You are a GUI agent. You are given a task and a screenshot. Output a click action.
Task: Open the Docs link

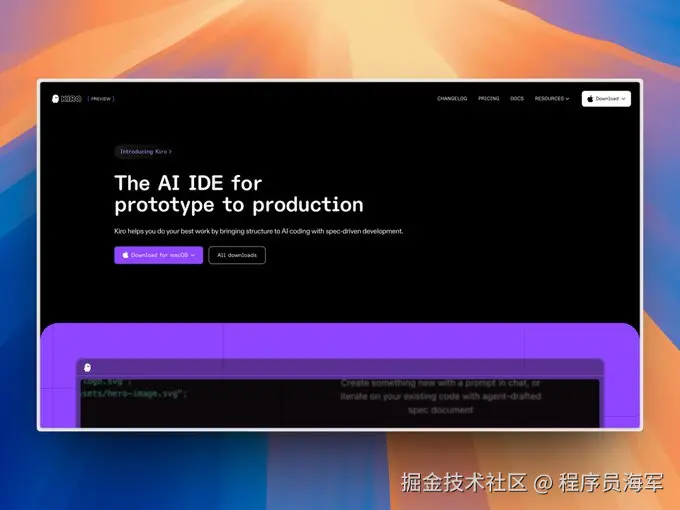517,99
